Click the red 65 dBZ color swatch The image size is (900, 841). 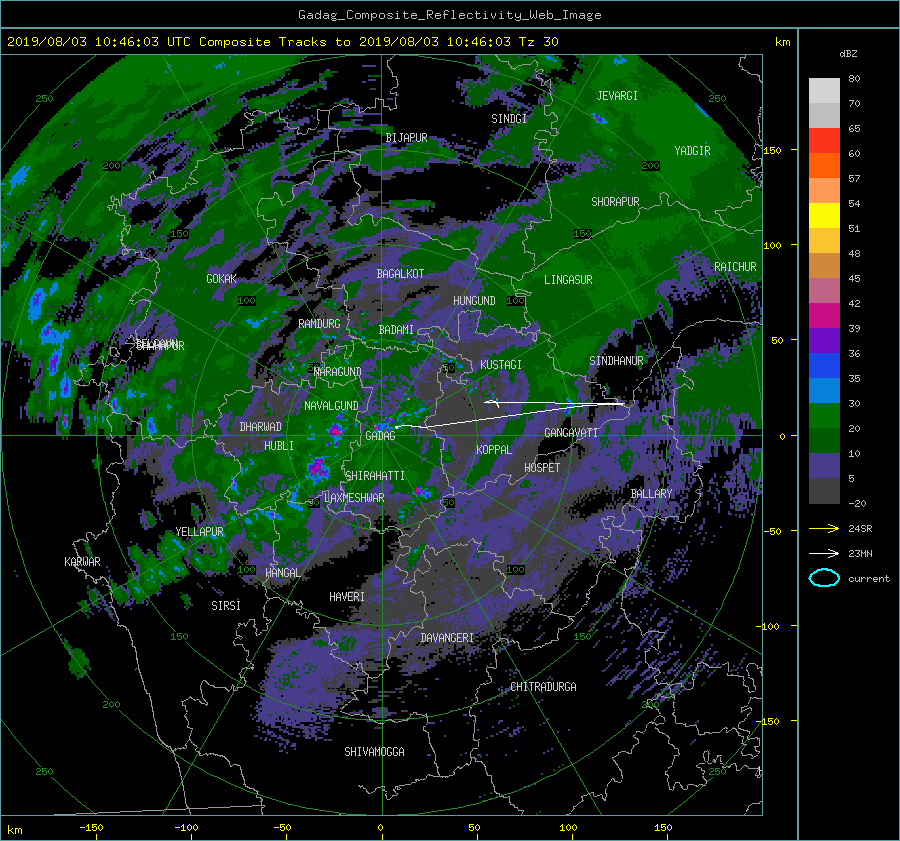[824, 140]
